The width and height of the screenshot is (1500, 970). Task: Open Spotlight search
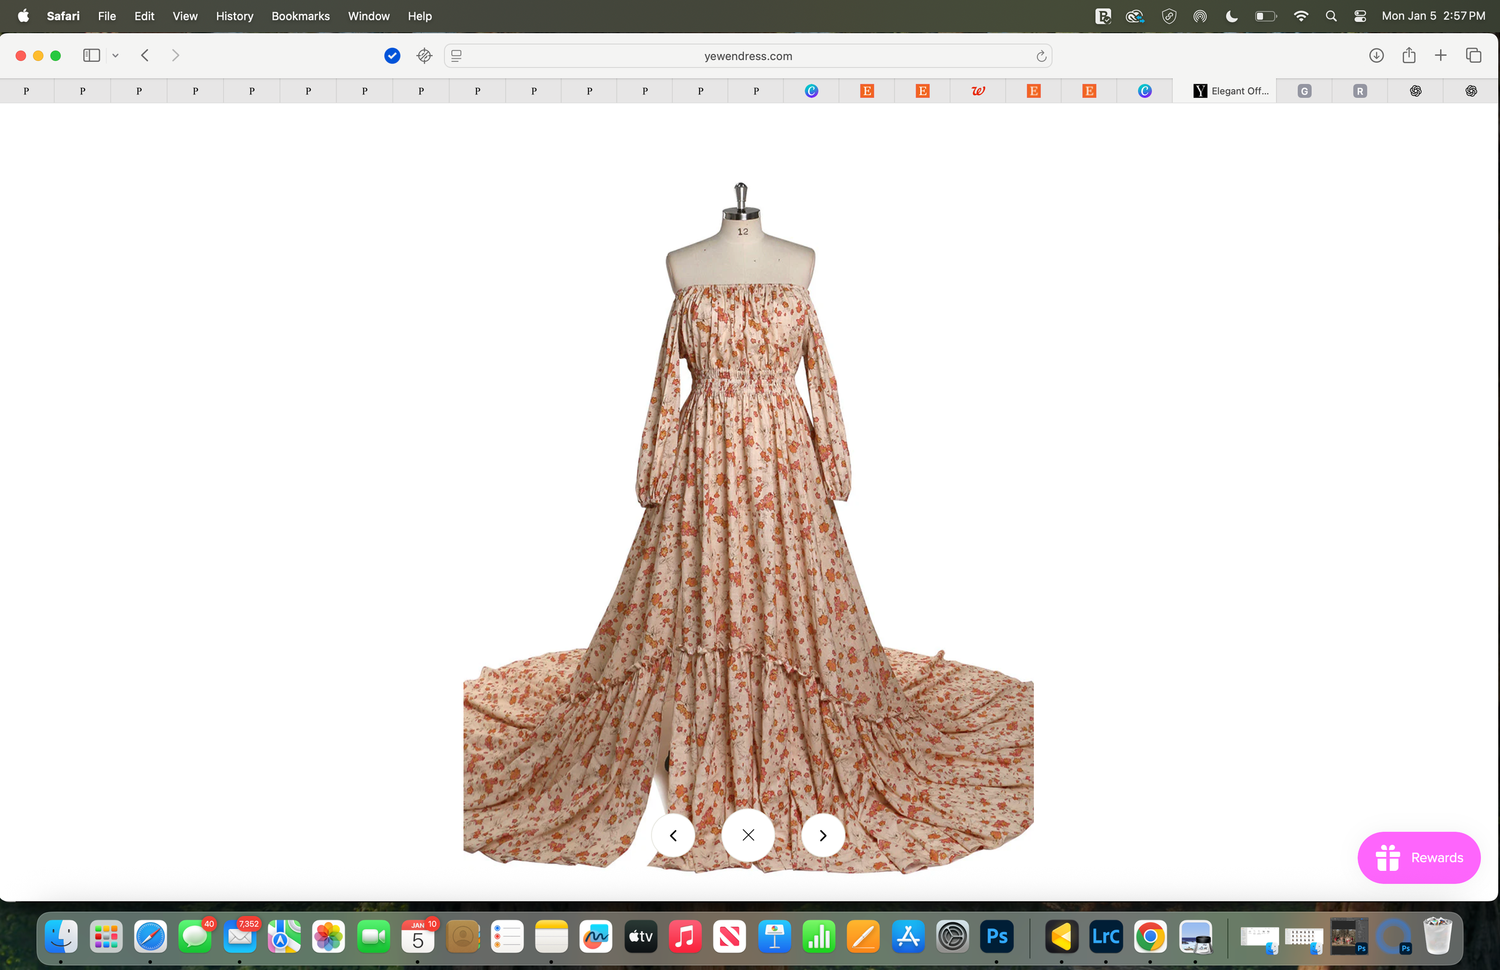[x=1331, y=16]
